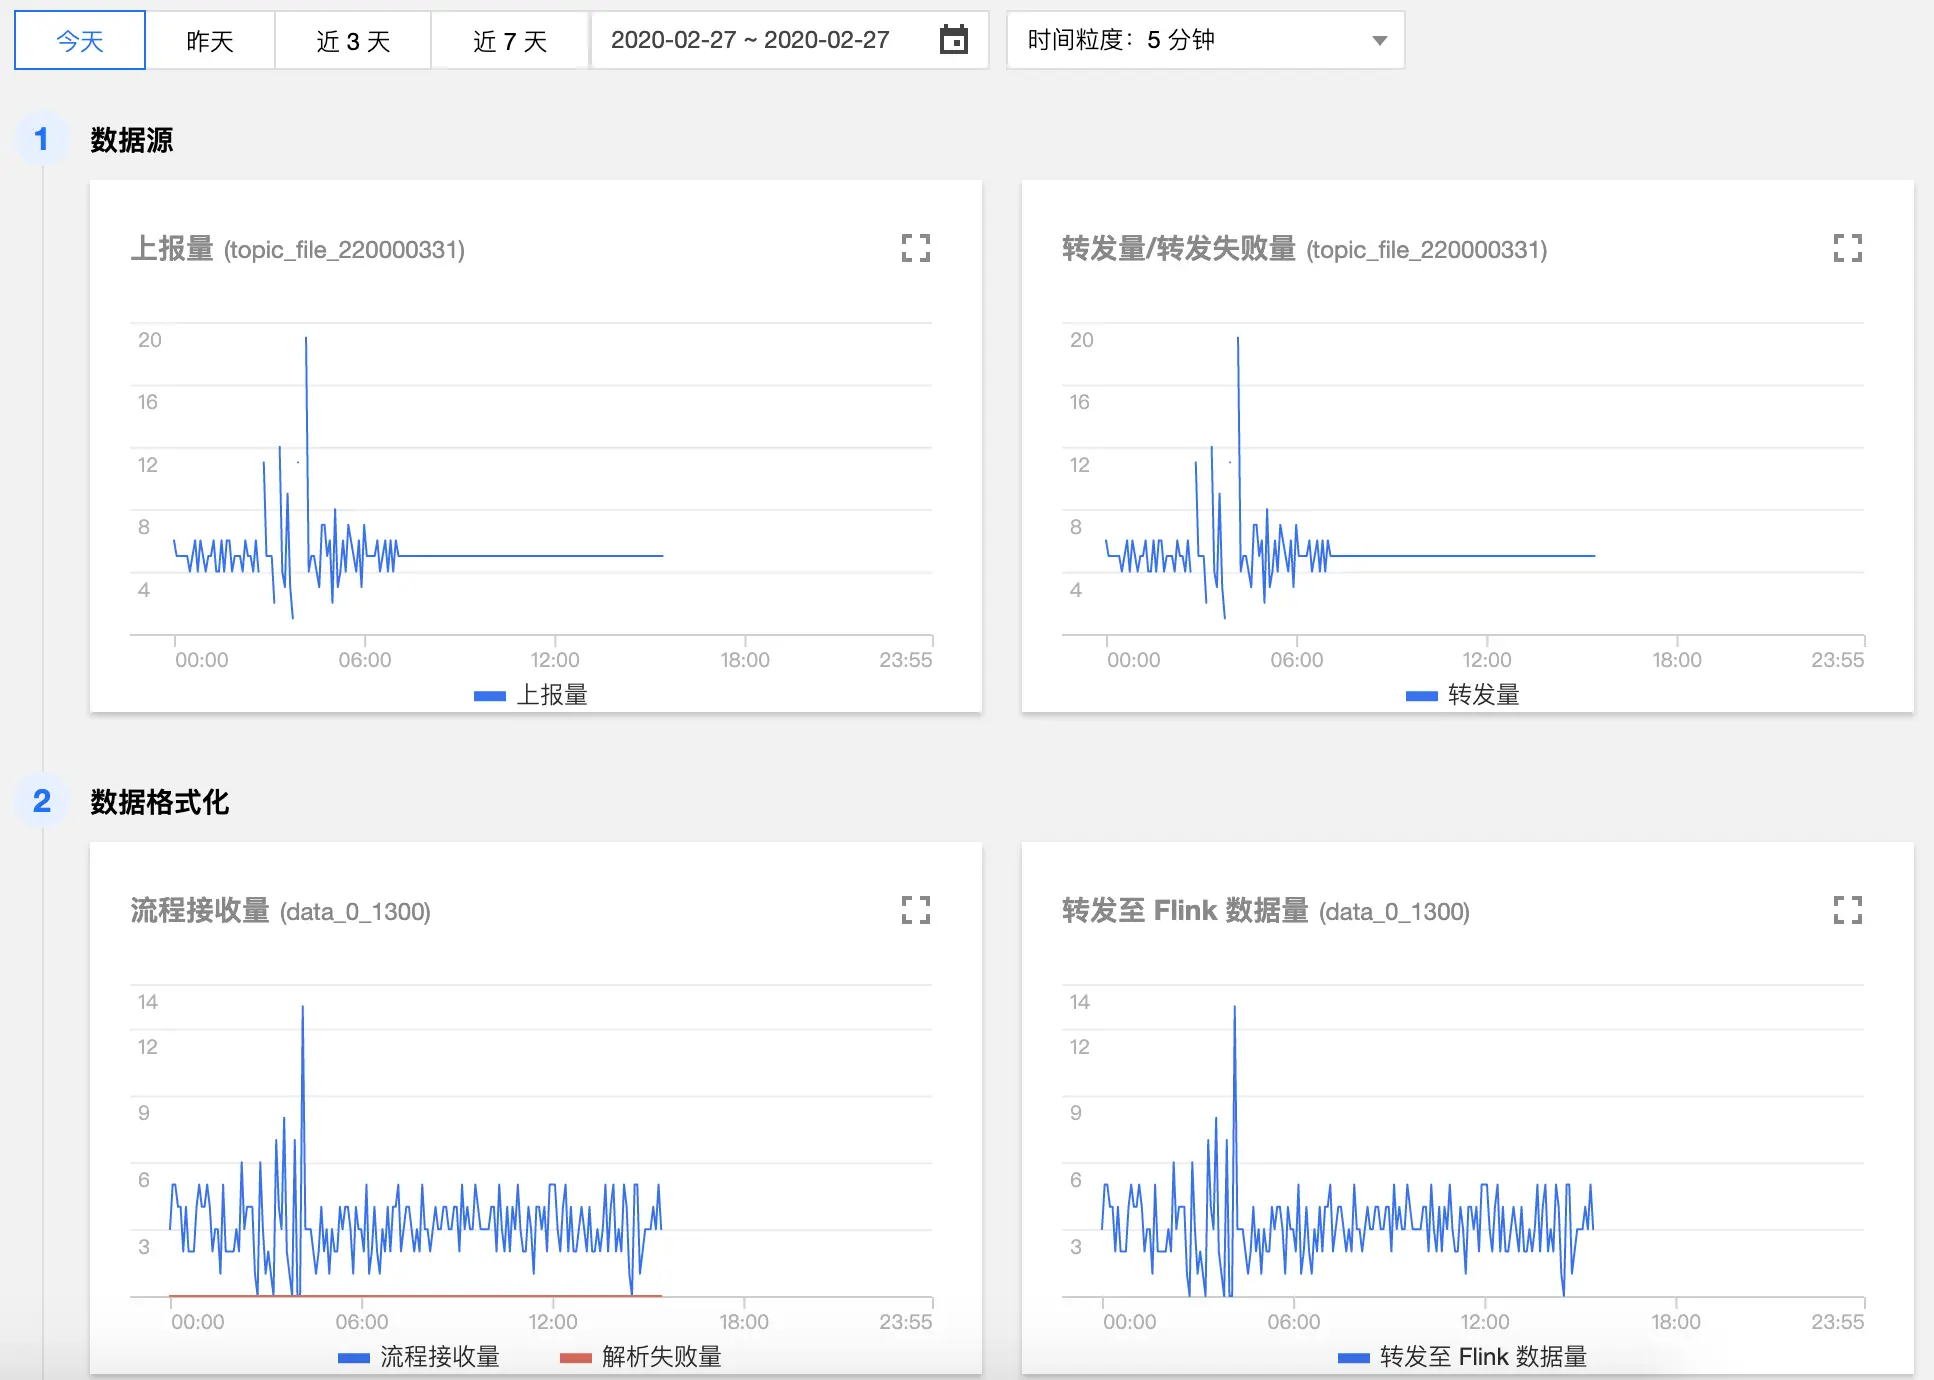Click the red 解析失败量 legend color swatch
The image size is (1934, 1380).
point(576,1358)
